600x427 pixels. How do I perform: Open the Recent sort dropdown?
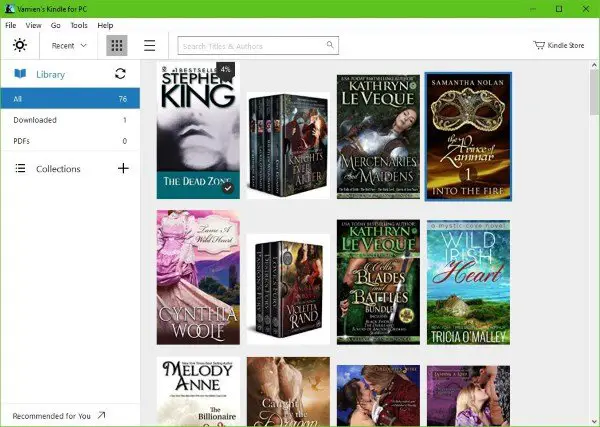[x=69, y=46]
